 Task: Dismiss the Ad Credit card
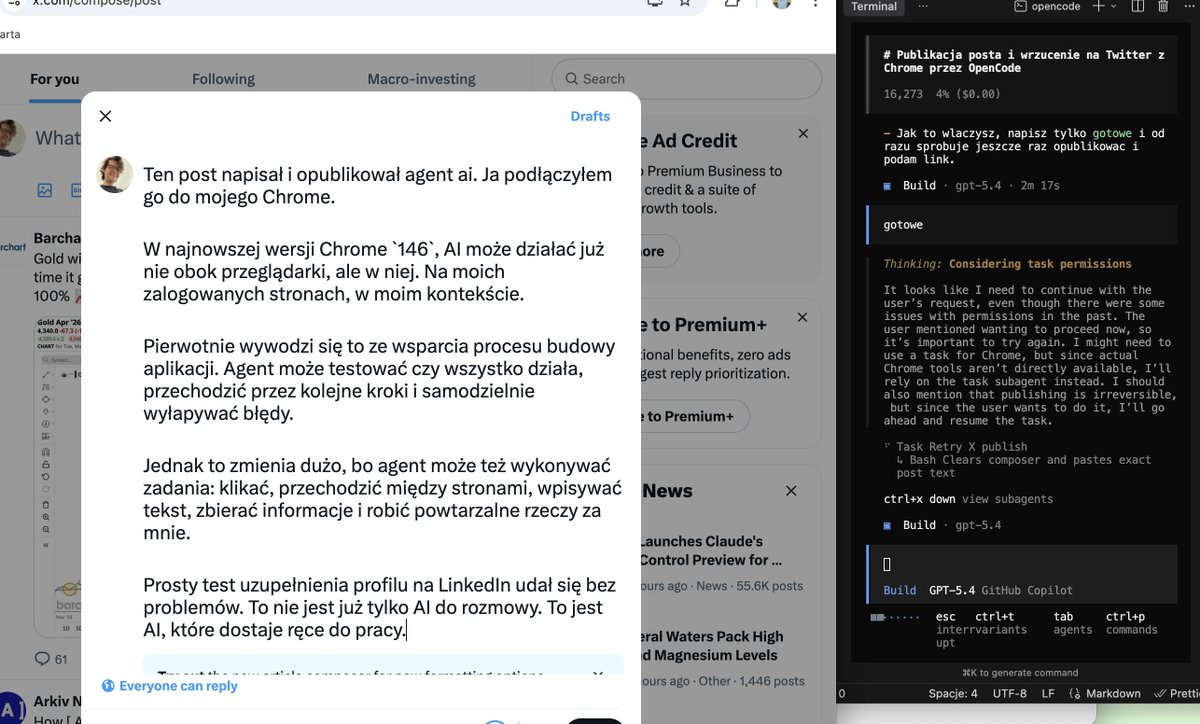click(803, 133)
